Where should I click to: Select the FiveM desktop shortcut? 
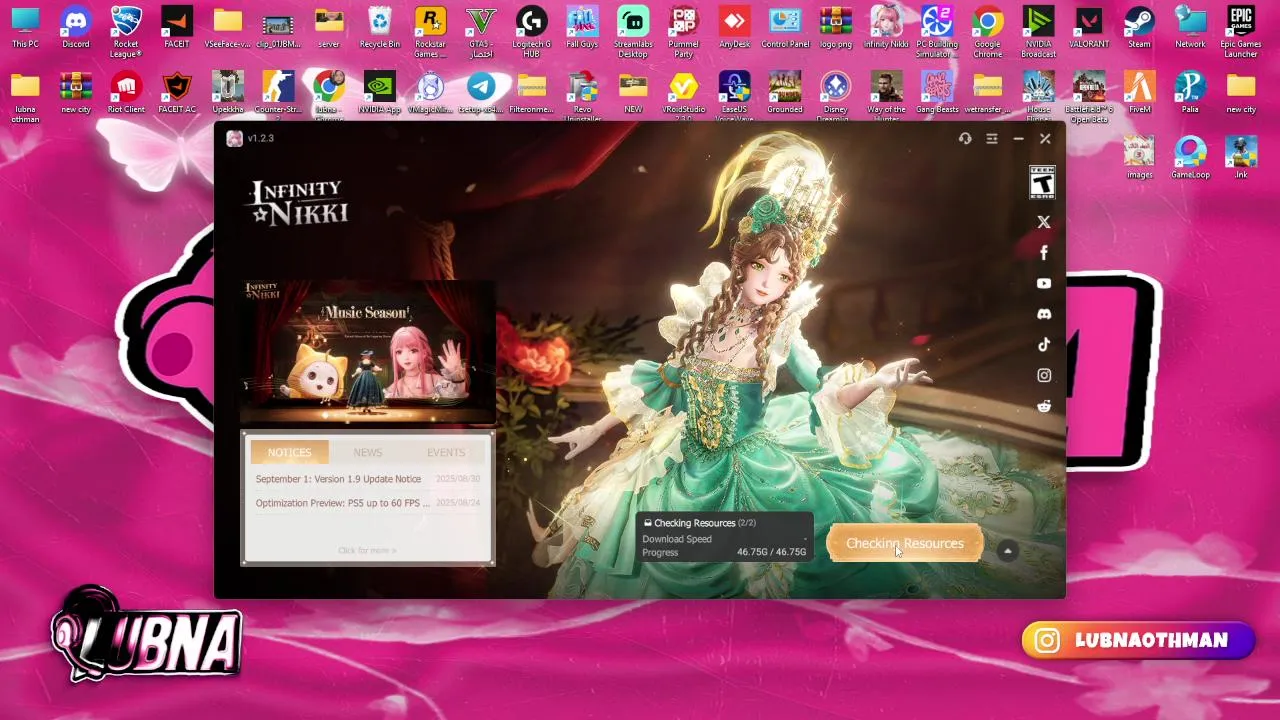(1139, 92)
